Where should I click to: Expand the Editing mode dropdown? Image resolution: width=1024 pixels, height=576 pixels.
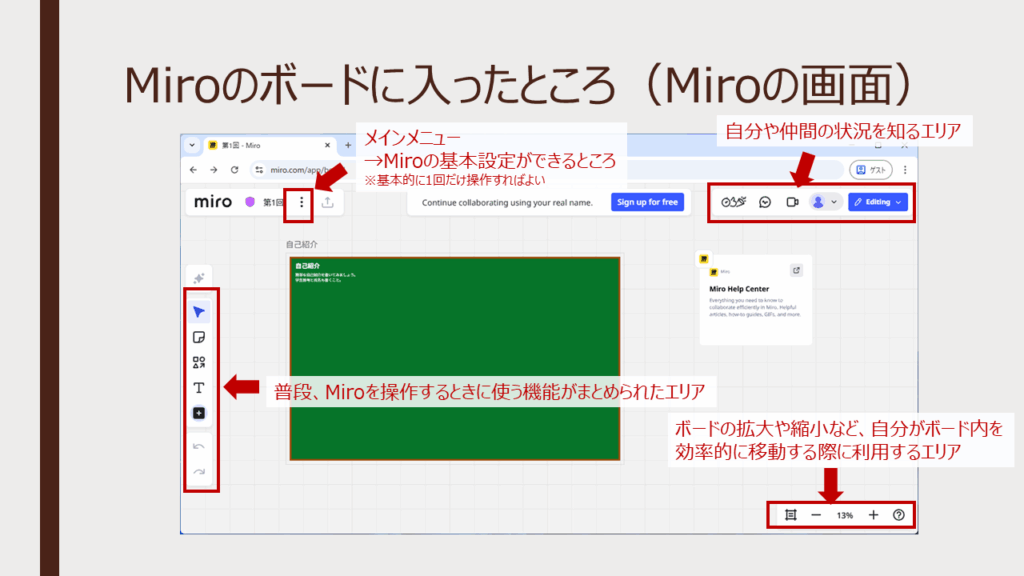[877, 202]
